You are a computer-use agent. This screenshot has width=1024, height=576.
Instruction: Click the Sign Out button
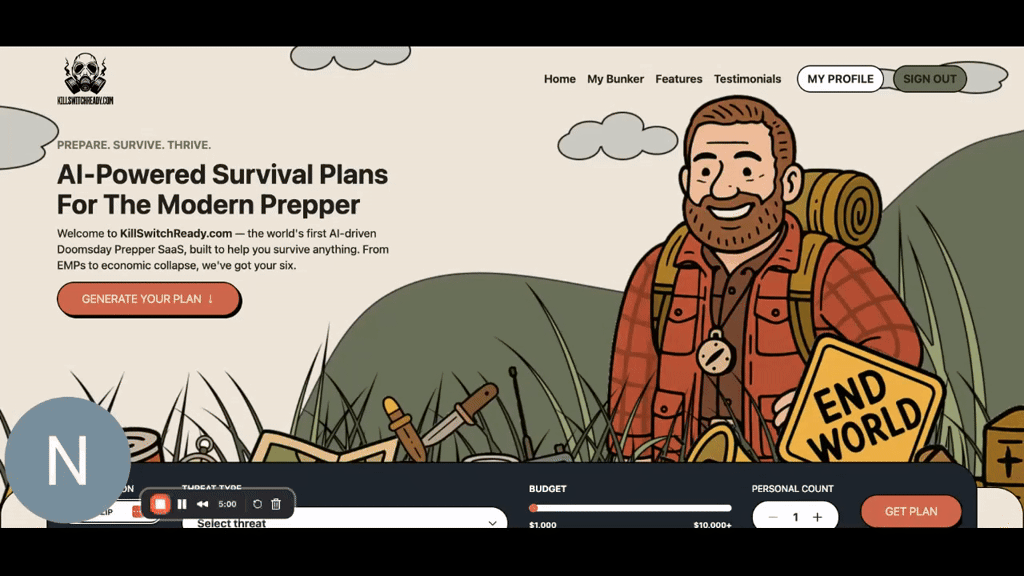pyautogui.click(x=929, y=79)
